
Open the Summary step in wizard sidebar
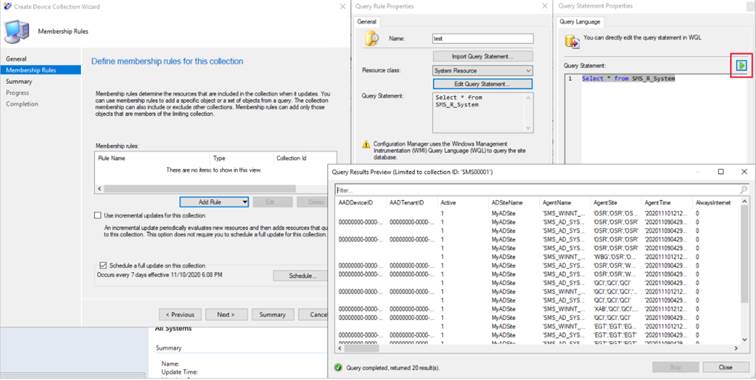click(x=19, y=81)
